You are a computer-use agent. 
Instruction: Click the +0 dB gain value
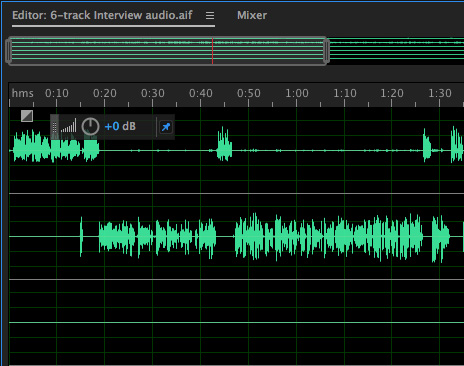click(120, 126)
